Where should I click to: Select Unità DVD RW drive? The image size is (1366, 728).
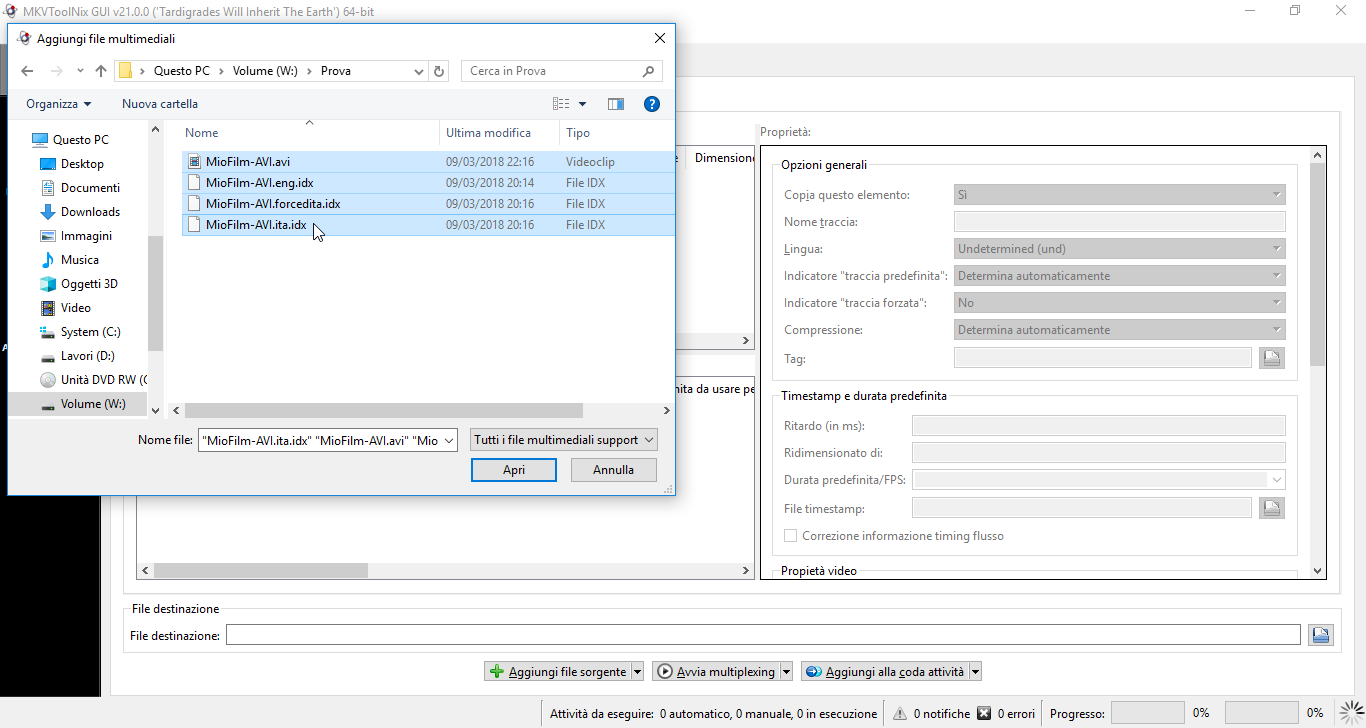pos(93,380)
